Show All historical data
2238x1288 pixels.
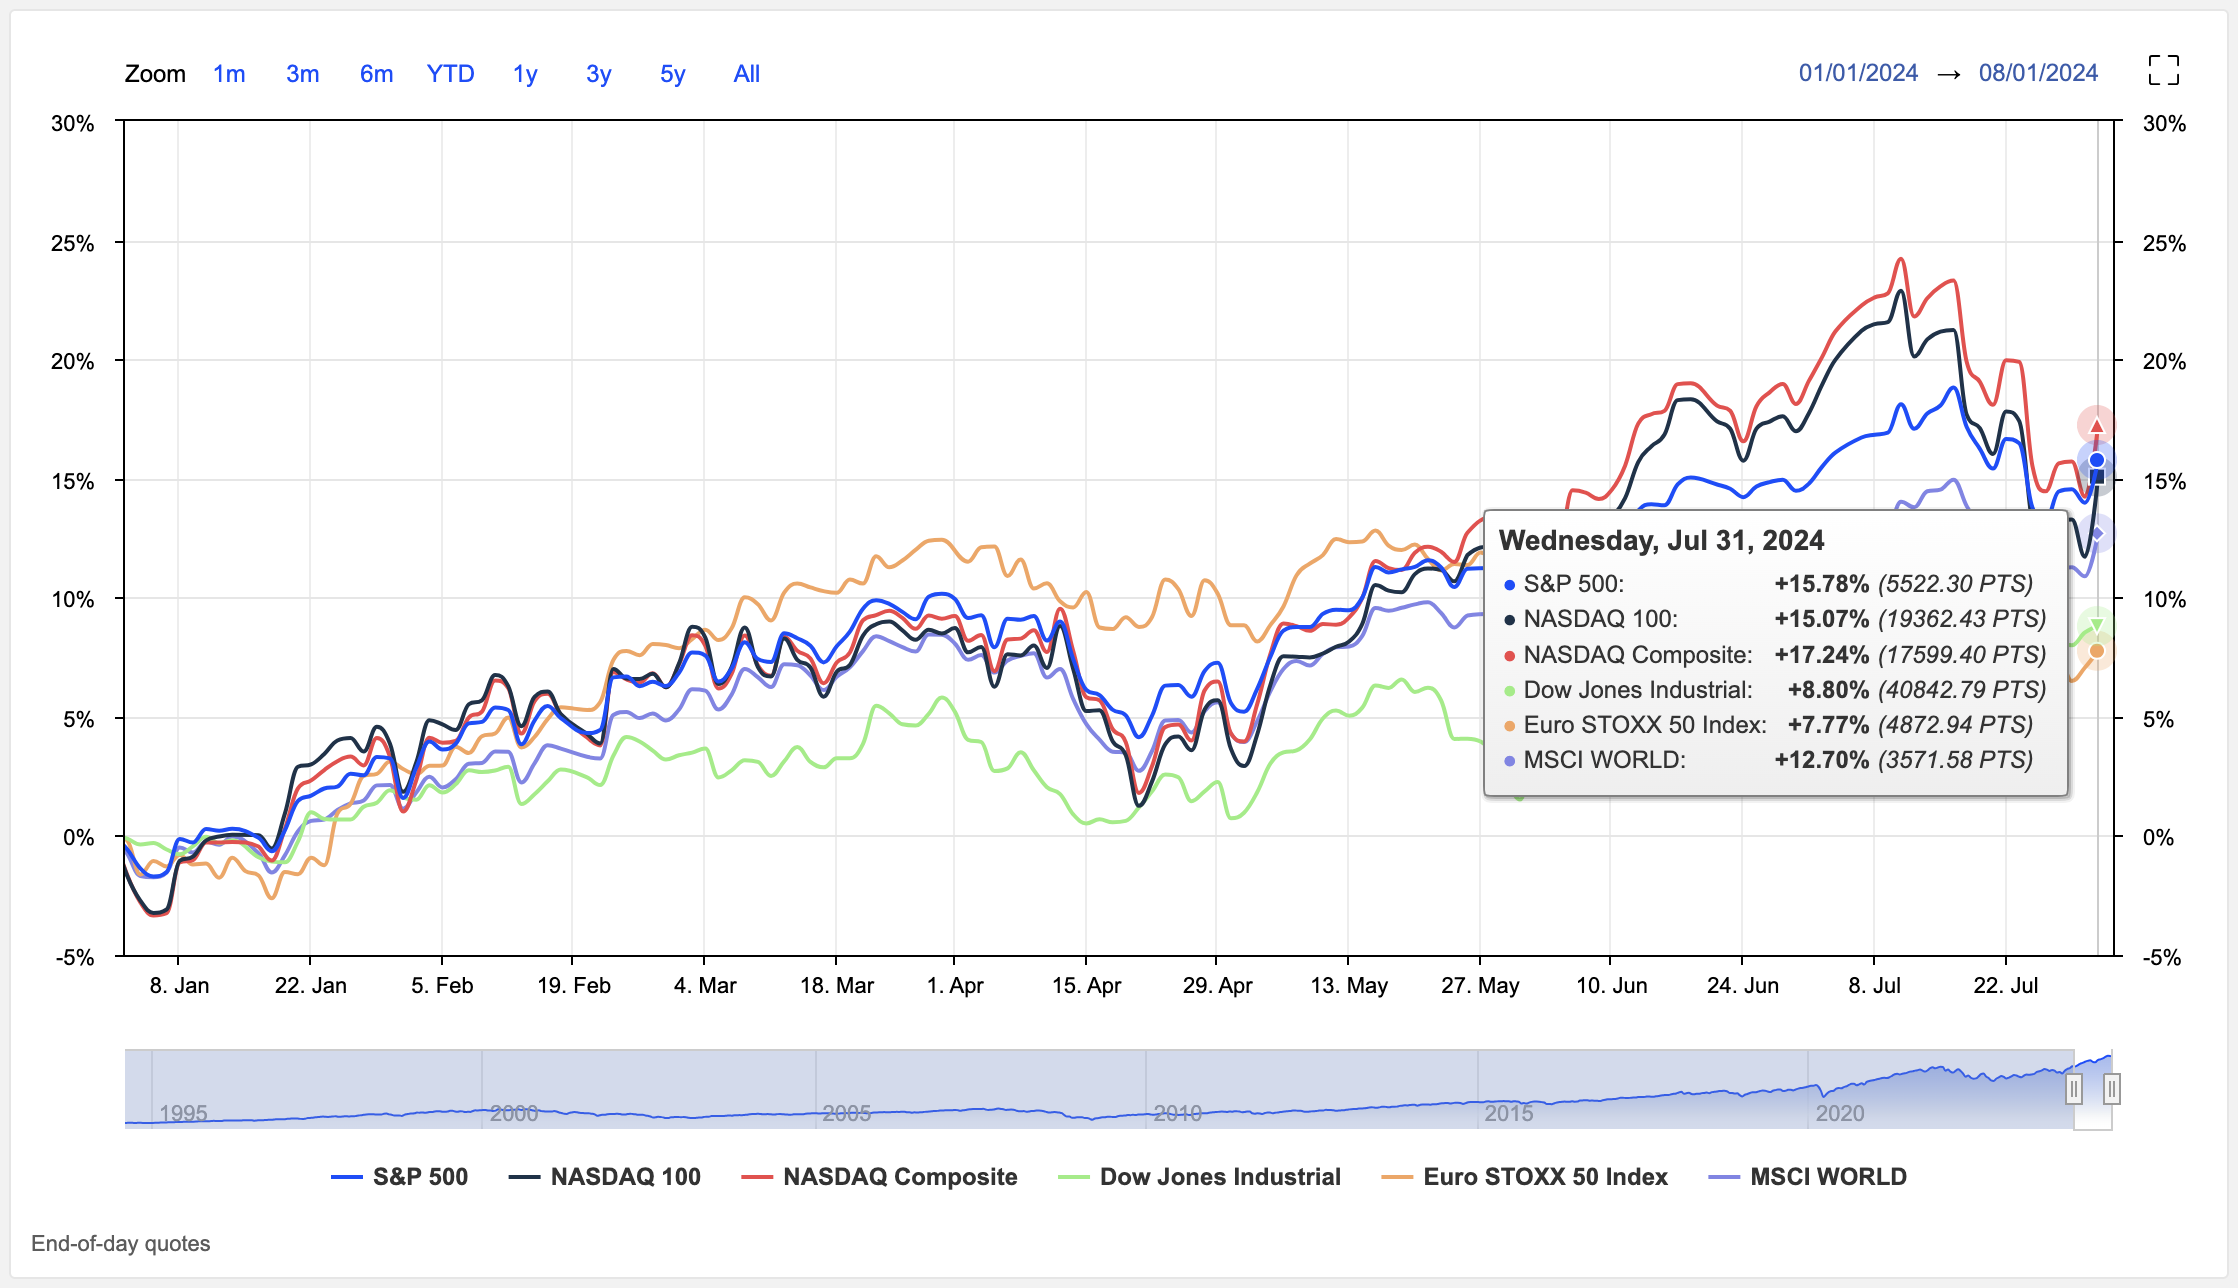click(x=746, y=74)
